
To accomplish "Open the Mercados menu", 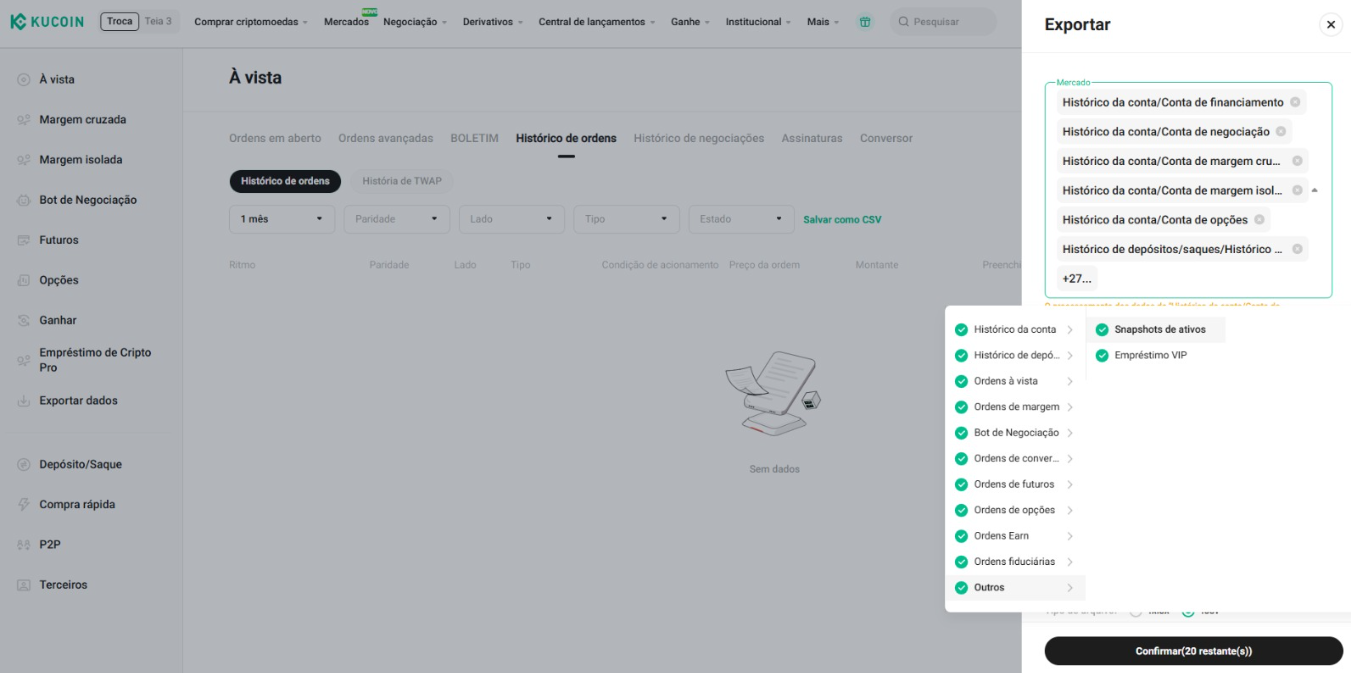I will click(x=346, y=21).
